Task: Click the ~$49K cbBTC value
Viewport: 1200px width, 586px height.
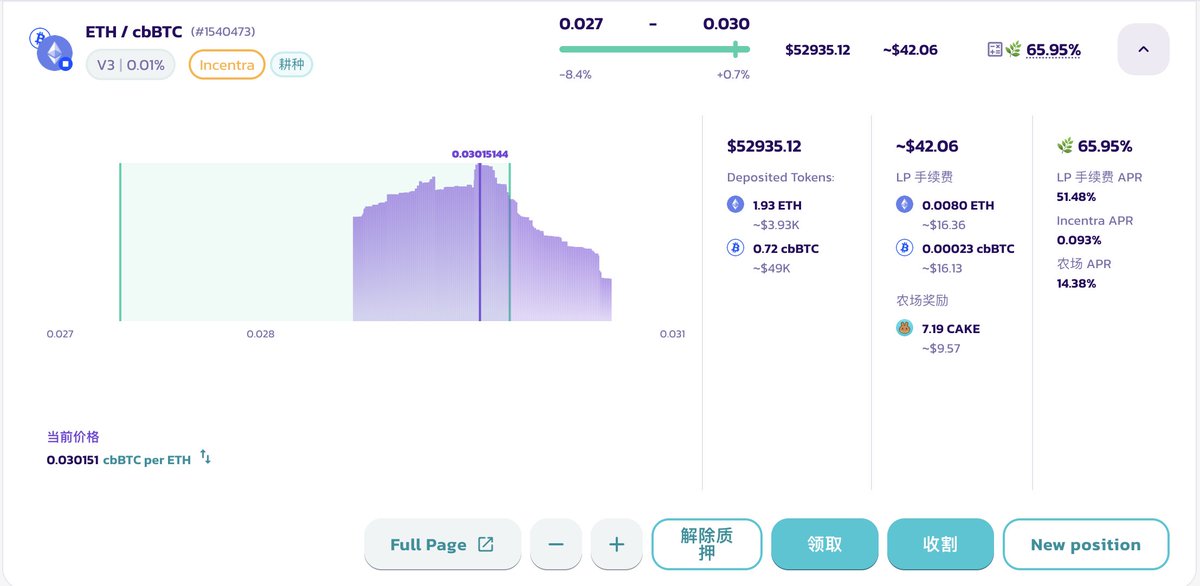Action: [772, 268]
